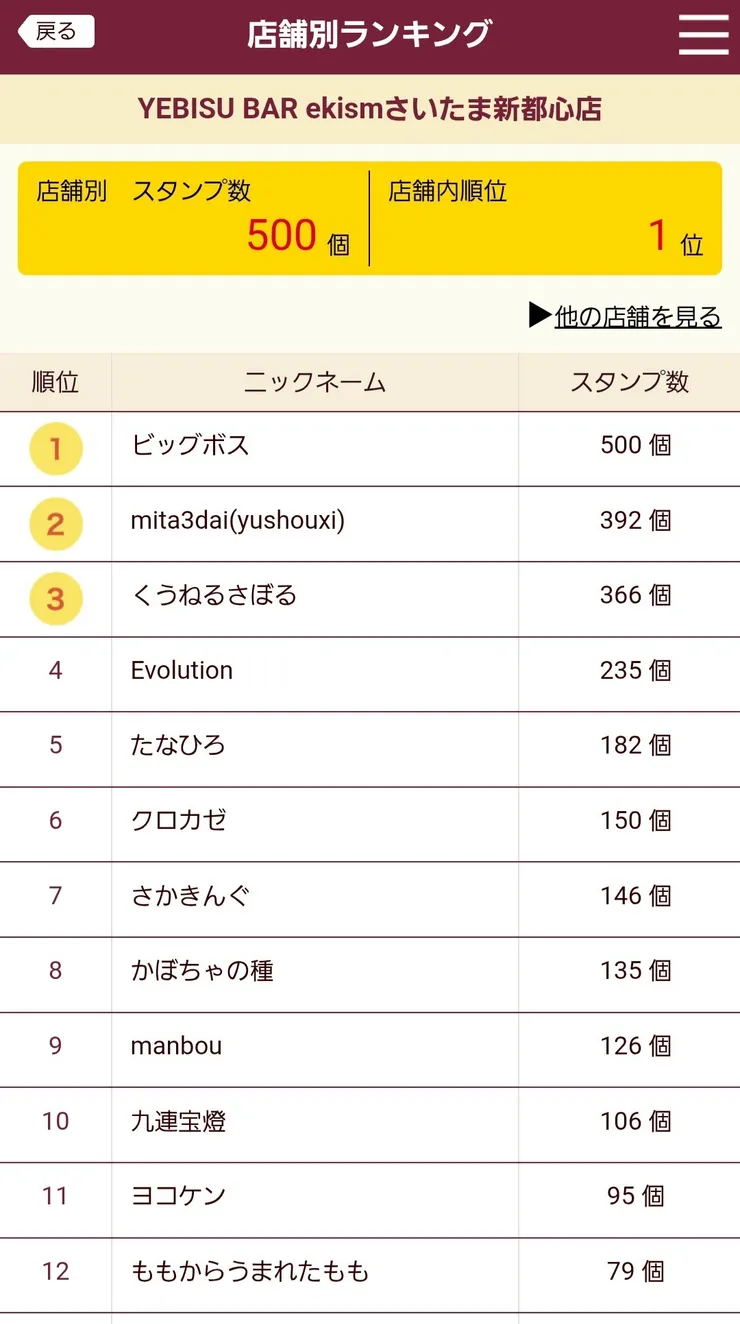
Task: Select the くうねるさぼる nickname entry
Action: [214, 595]
